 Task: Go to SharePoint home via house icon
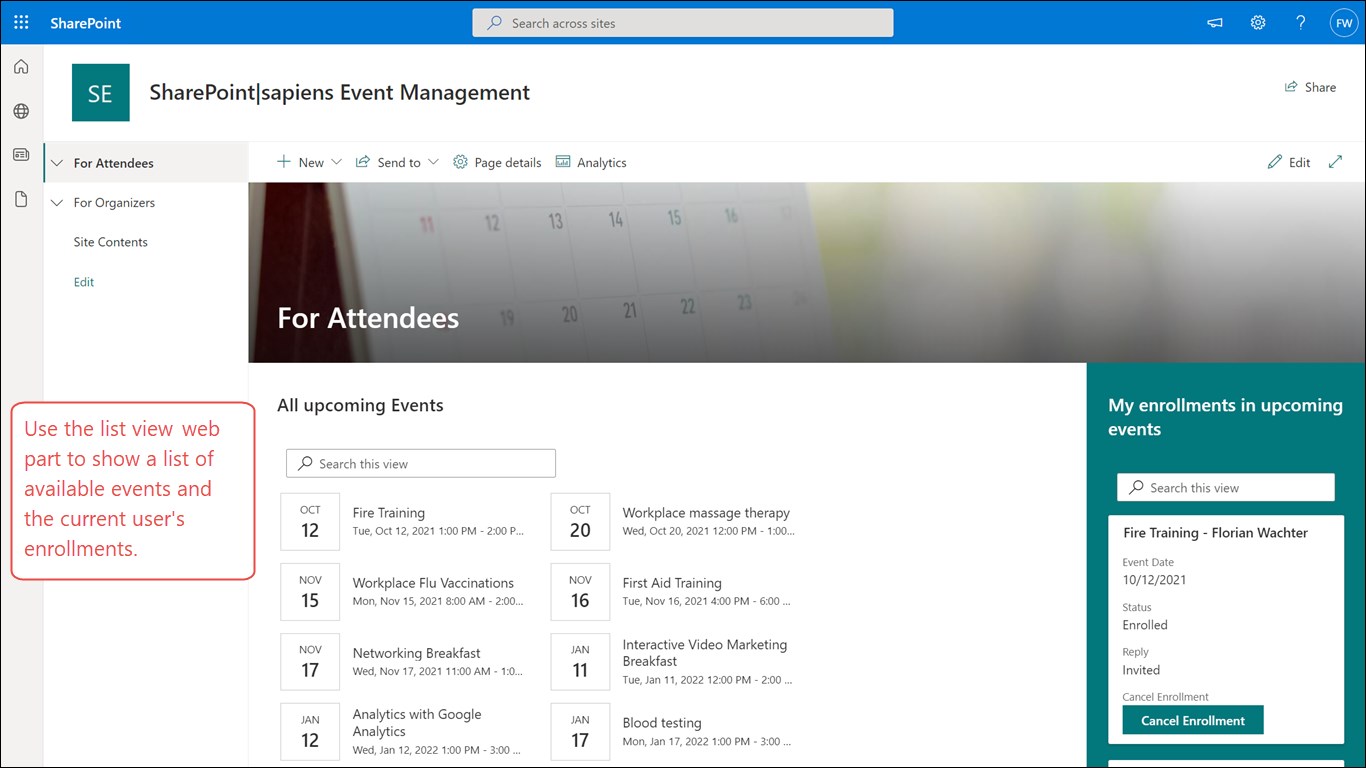tap(21, 67)
